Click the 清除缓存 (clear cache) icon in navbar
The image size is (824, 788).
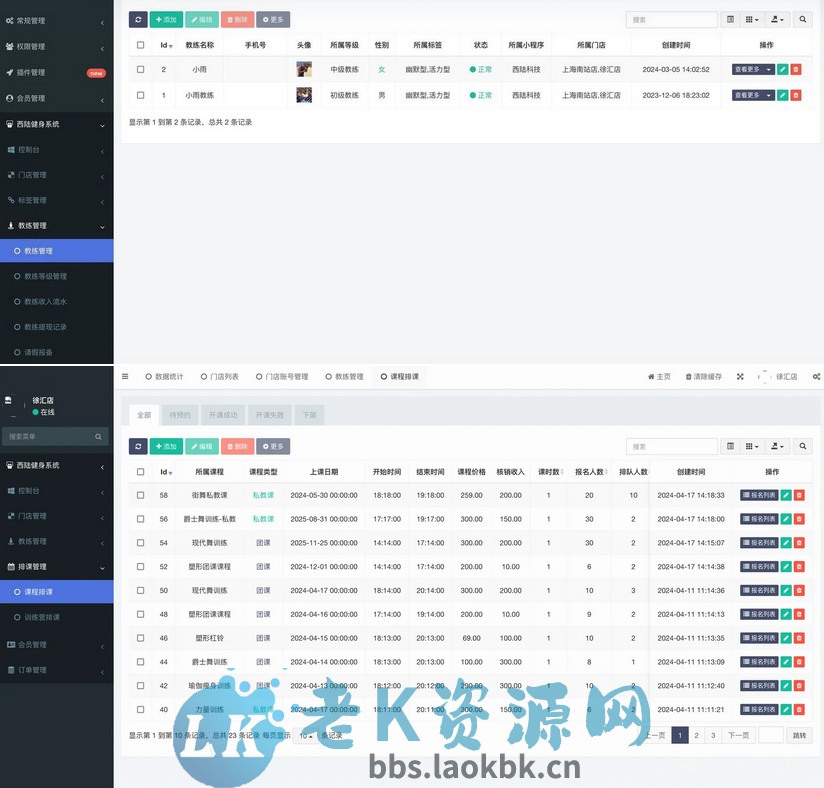click(707, 376)
